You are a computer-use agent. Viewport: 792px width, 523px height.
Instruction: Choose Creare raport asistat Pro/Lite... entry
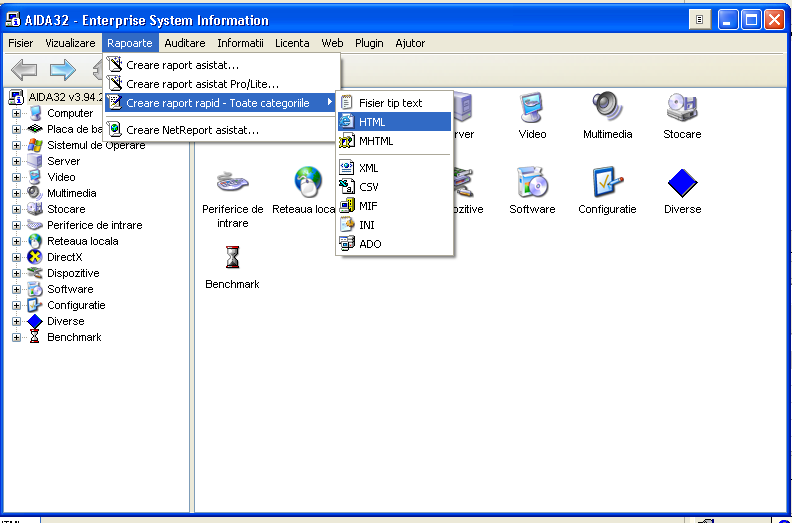221,84
